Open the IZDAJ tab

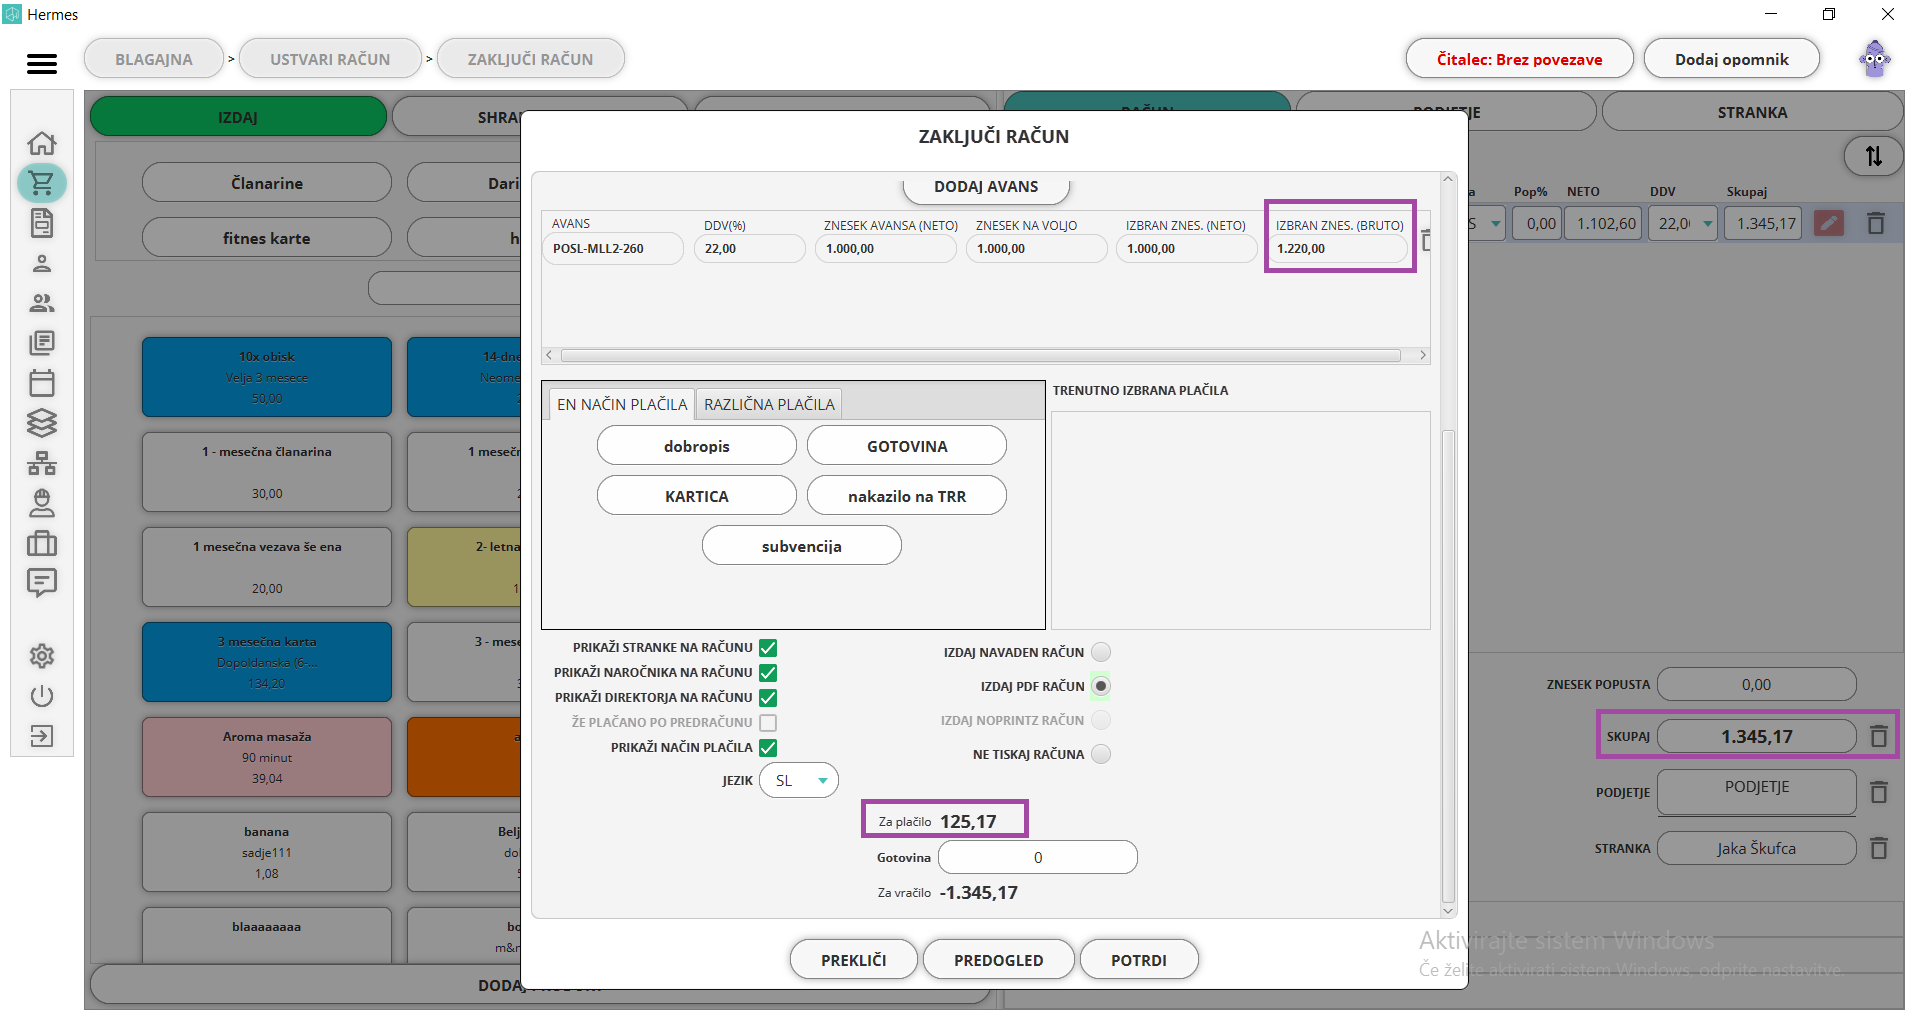(x=238, y=117)
